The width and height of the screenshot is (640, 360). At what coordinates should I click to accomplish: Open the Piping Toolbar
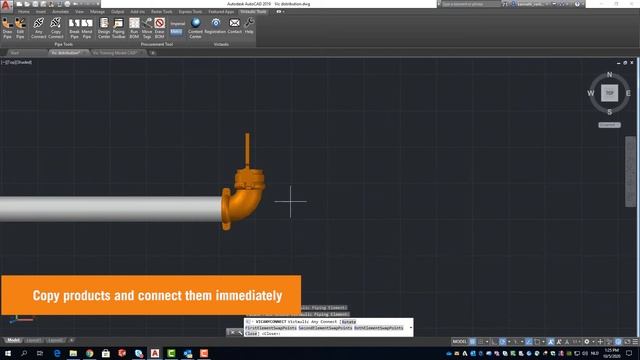(x=119, y=28)
